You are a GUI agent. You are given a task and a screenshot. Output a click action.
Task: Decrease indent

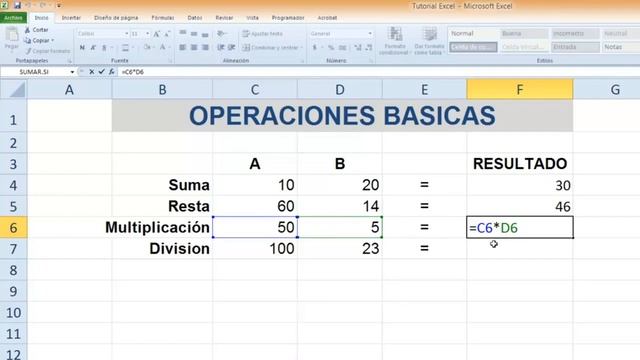[221, 48]
